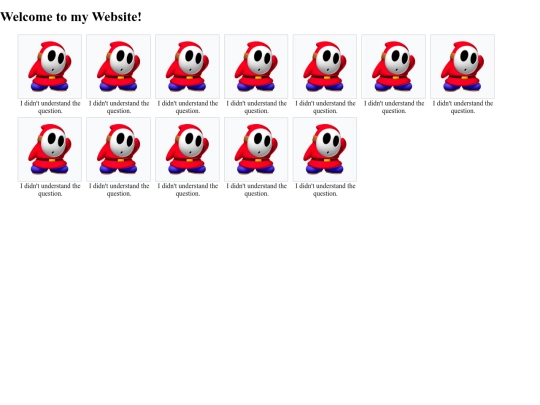Select caption under second bottom-row Shy Guy image
The image size is (540, 405).
119,189
